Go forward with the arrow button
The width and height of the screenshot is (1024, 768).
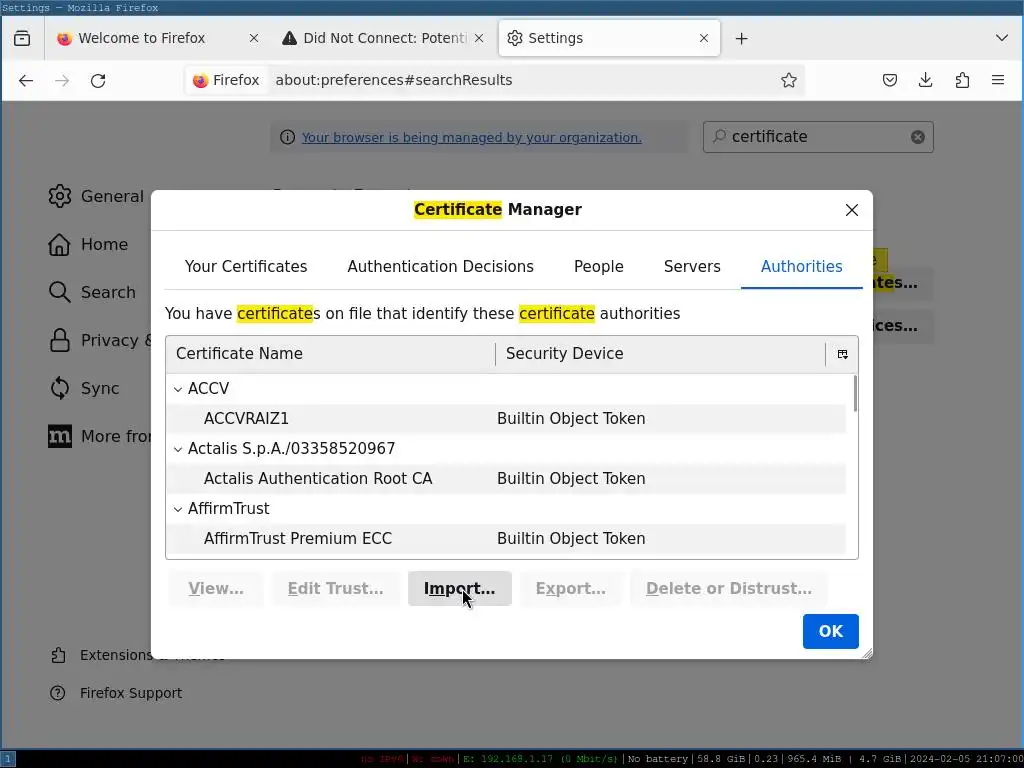[62, 80]
